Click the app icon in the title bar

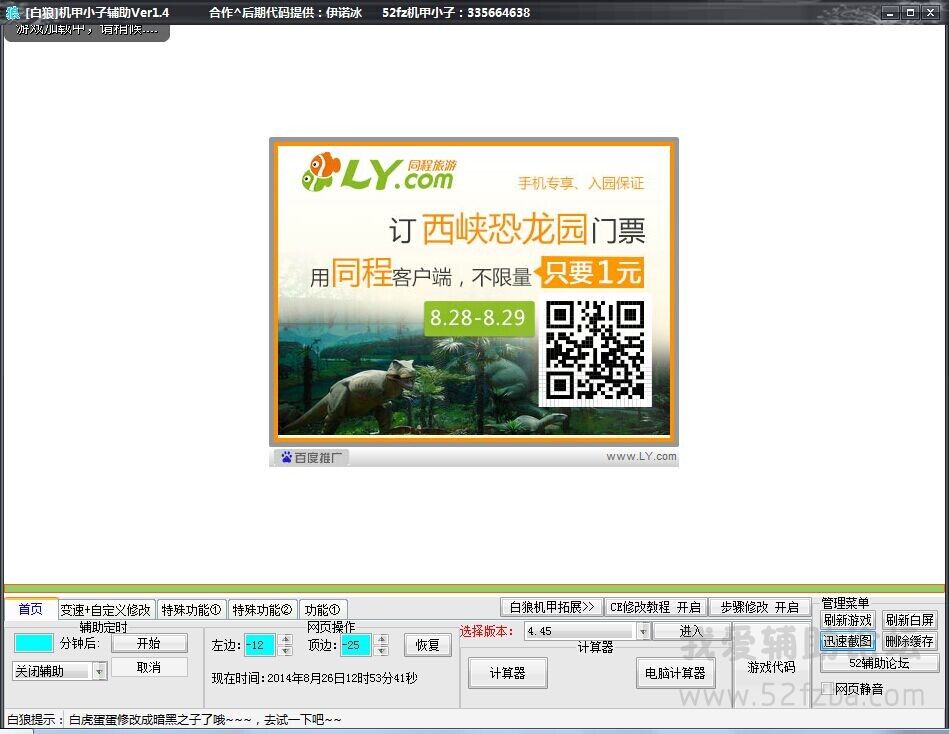click(11, 12)
